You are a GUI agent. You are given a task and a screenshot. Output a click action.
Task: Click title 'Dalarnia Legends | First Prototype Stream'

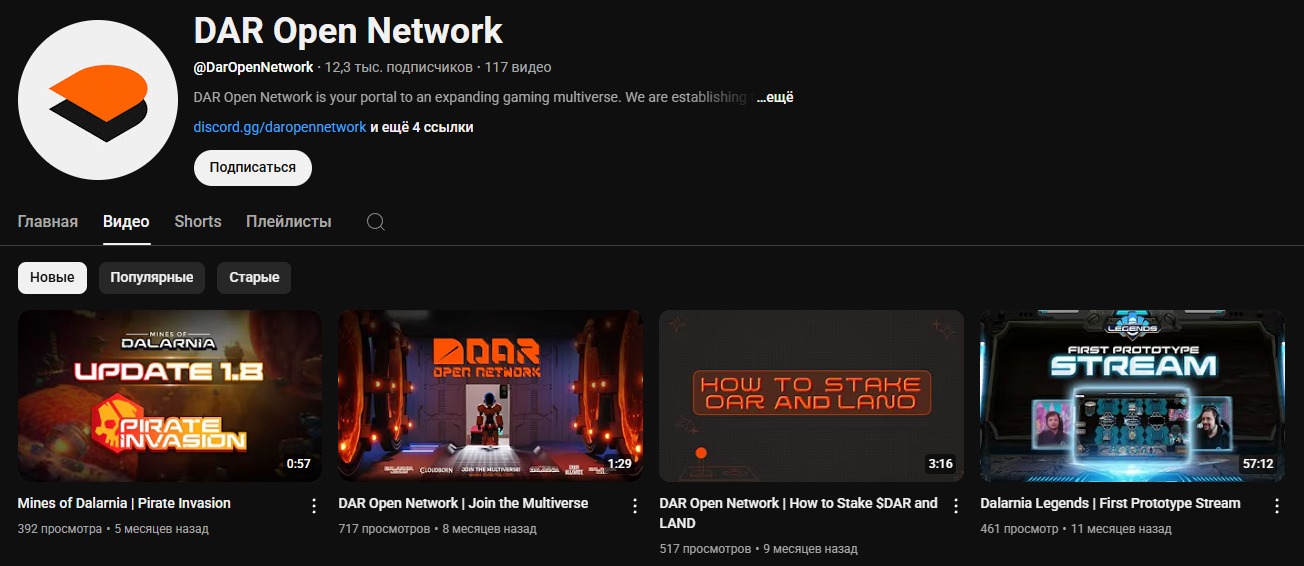(x=1111, y=503)
